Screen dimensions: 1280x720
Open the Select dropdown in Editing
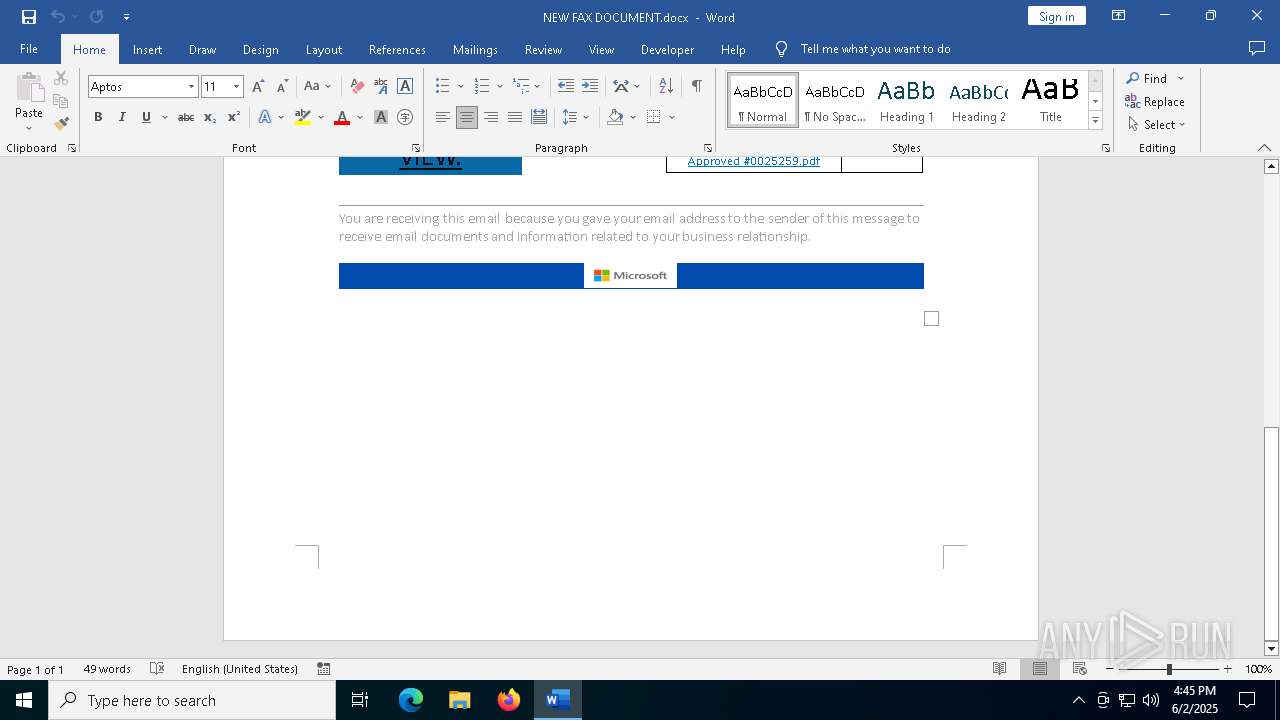1156,125
